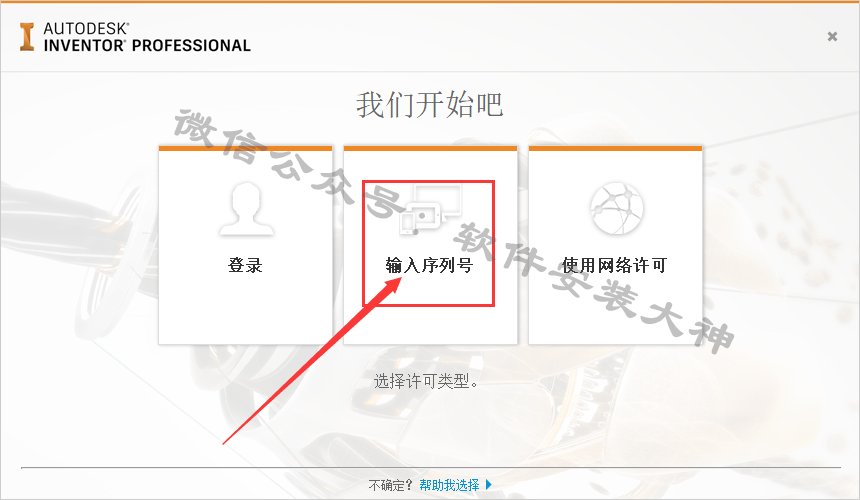
Task: Click the 不确定? text in footer
Action: pyautogui.click(x=390, y=485)
